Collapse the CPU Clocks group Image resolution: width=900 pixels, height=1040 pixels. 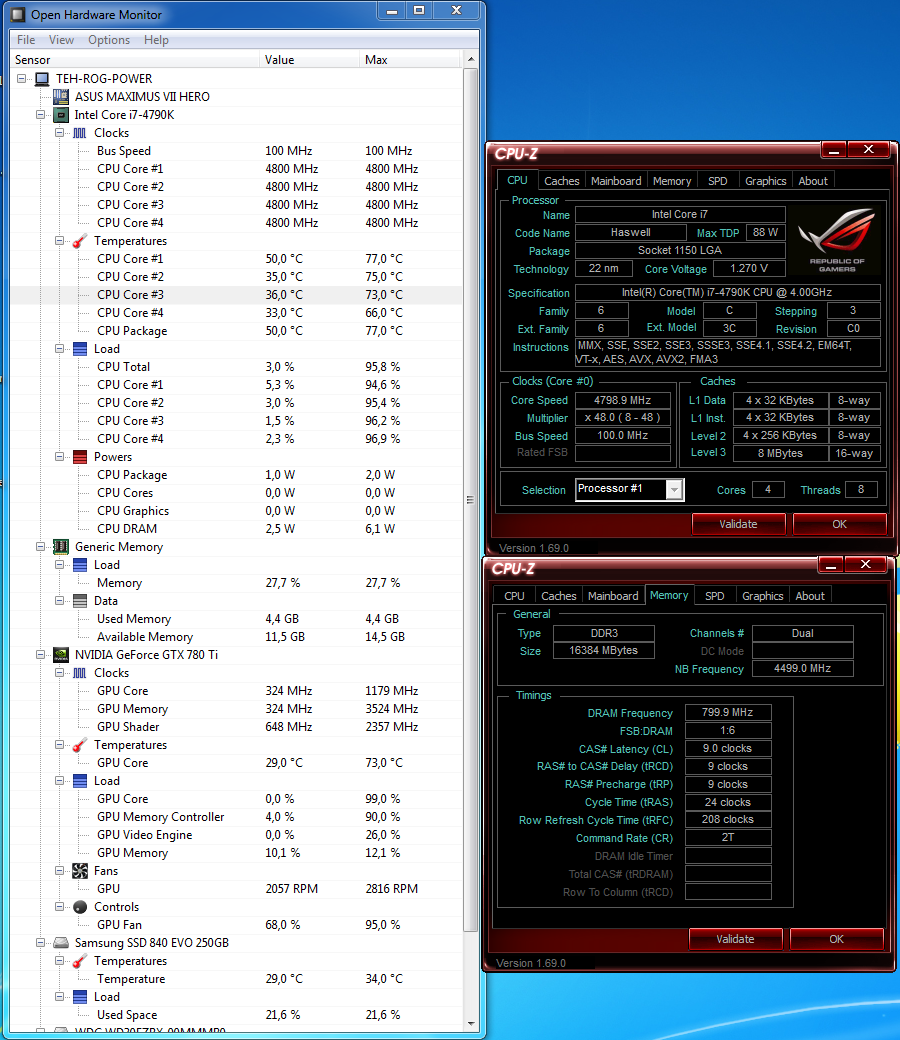60,133
